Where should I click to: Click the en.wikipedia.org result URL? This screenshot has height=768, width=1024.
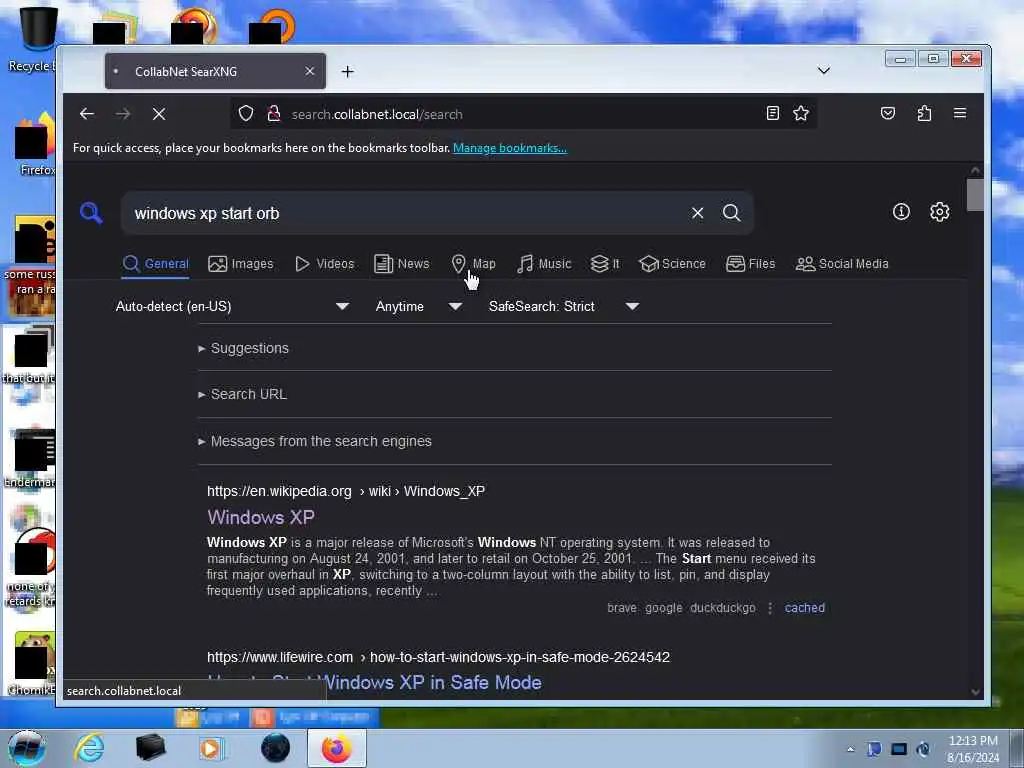pyautogui.click(x=346, y=491)
